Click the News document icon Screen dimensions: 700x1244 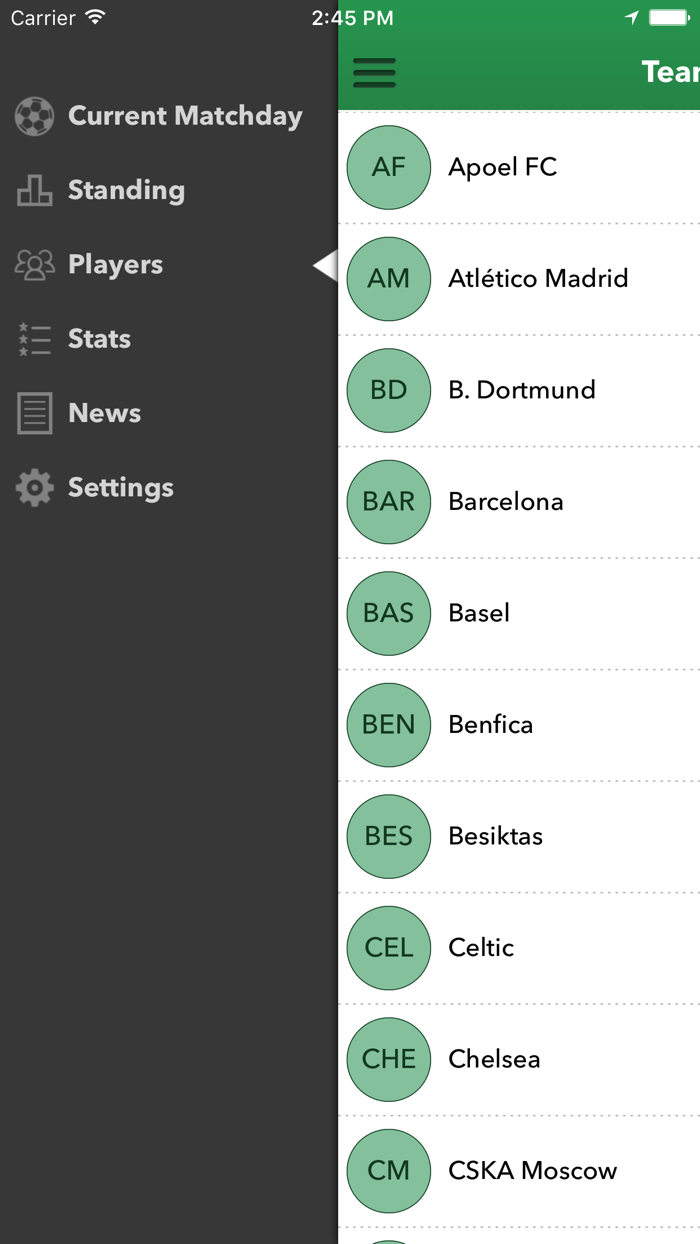[34, 413]
